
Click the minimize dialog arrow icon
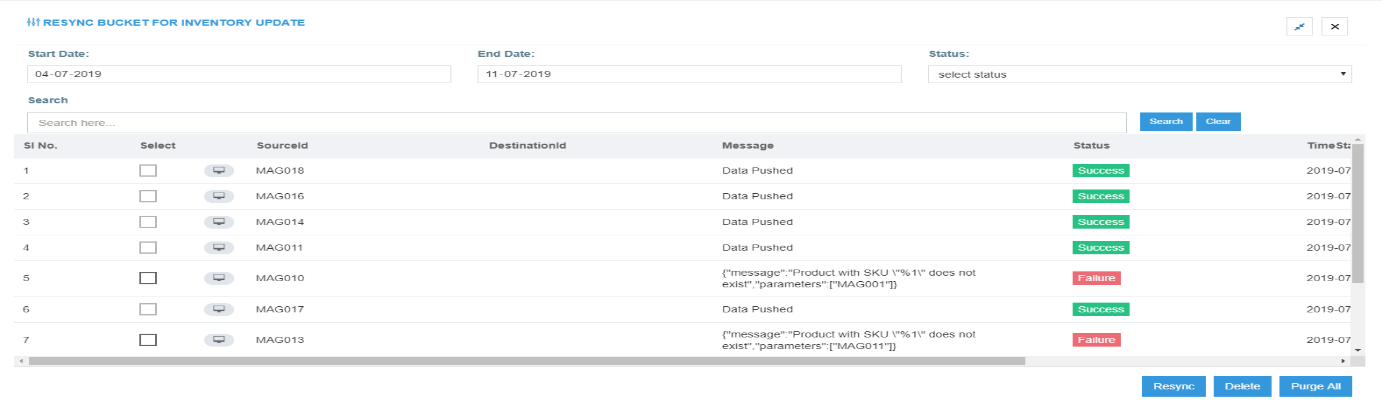(x=1299, y=27)
